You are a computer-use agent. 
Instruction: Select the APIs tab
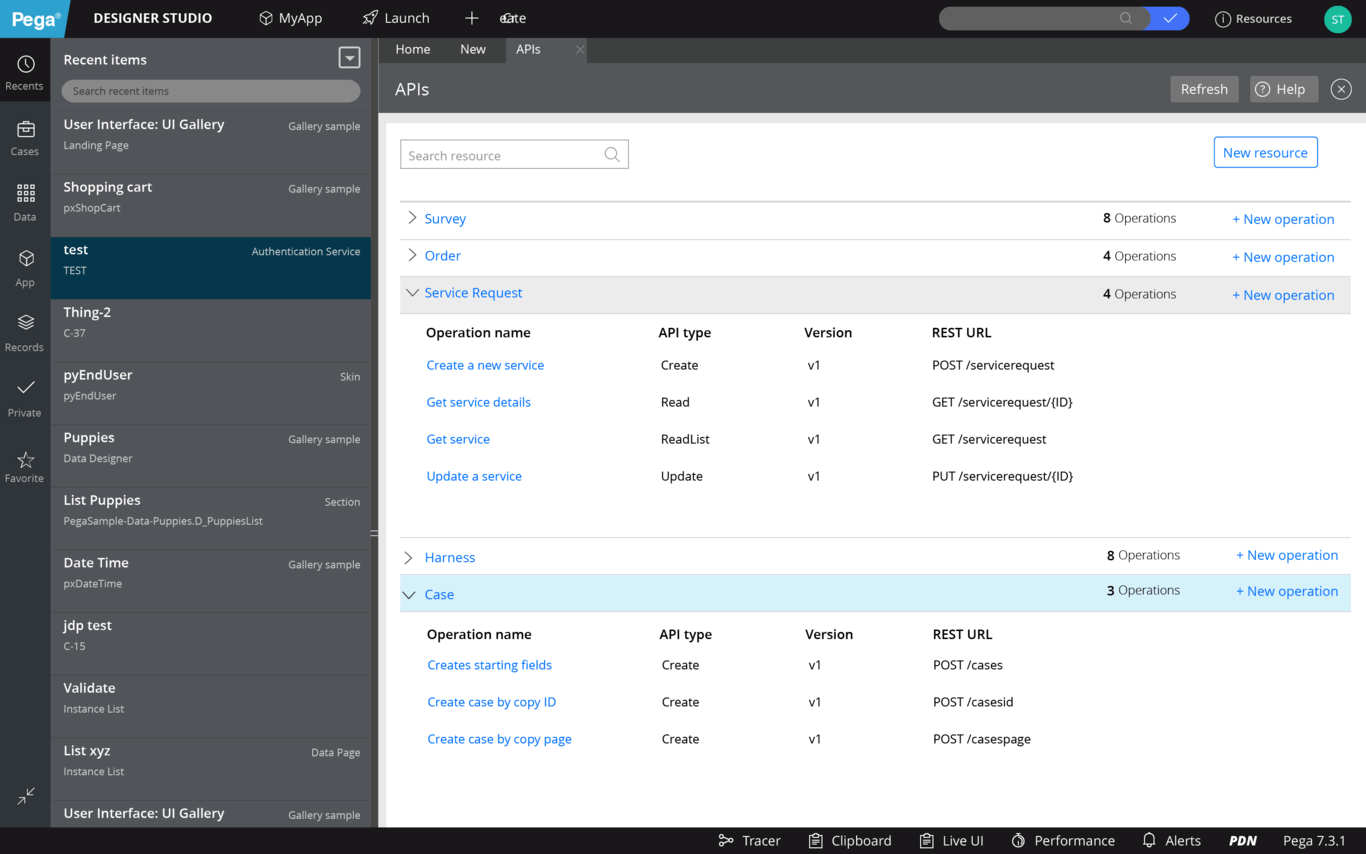click(528, 49)
